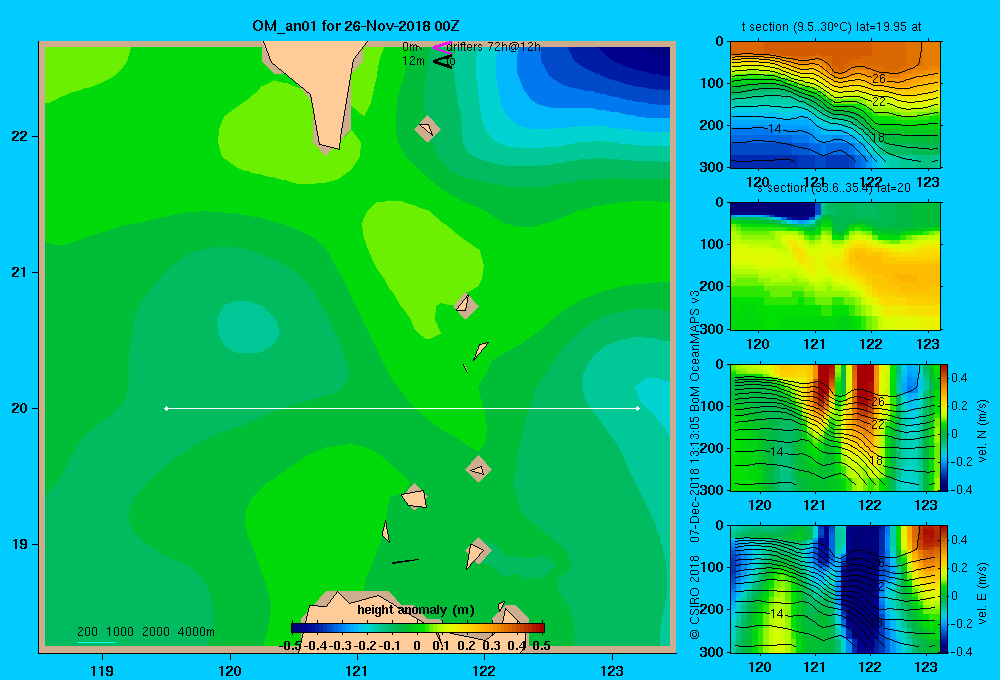Click the 'vel. E (m/s)' axis label

click(982, 592)
